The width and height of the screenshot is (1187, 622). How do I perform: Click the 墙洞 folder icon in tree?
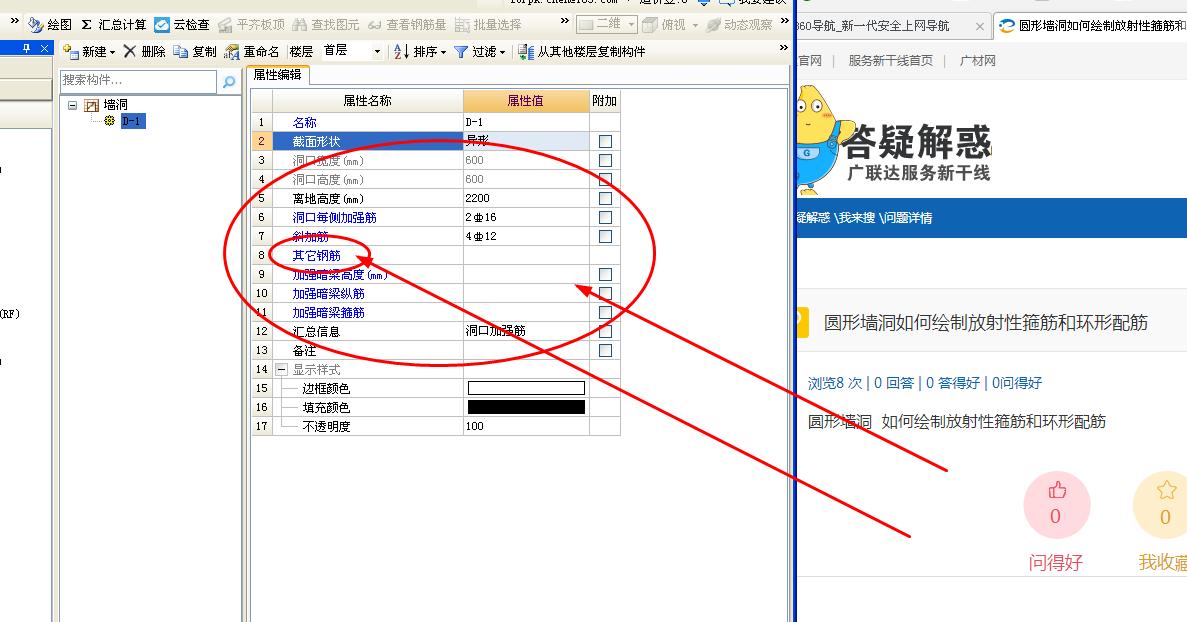click(92, 105)
